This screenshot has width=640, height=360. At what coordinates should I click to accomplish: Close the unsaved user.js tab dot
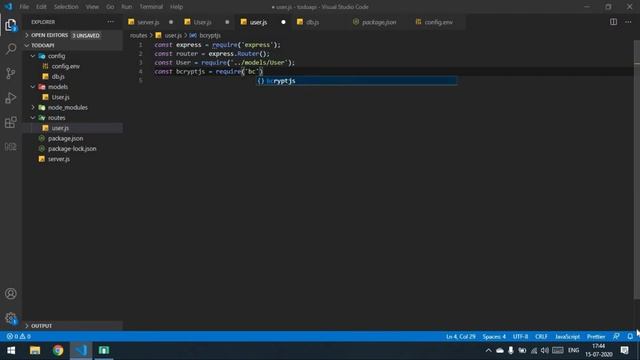(283, 22)
